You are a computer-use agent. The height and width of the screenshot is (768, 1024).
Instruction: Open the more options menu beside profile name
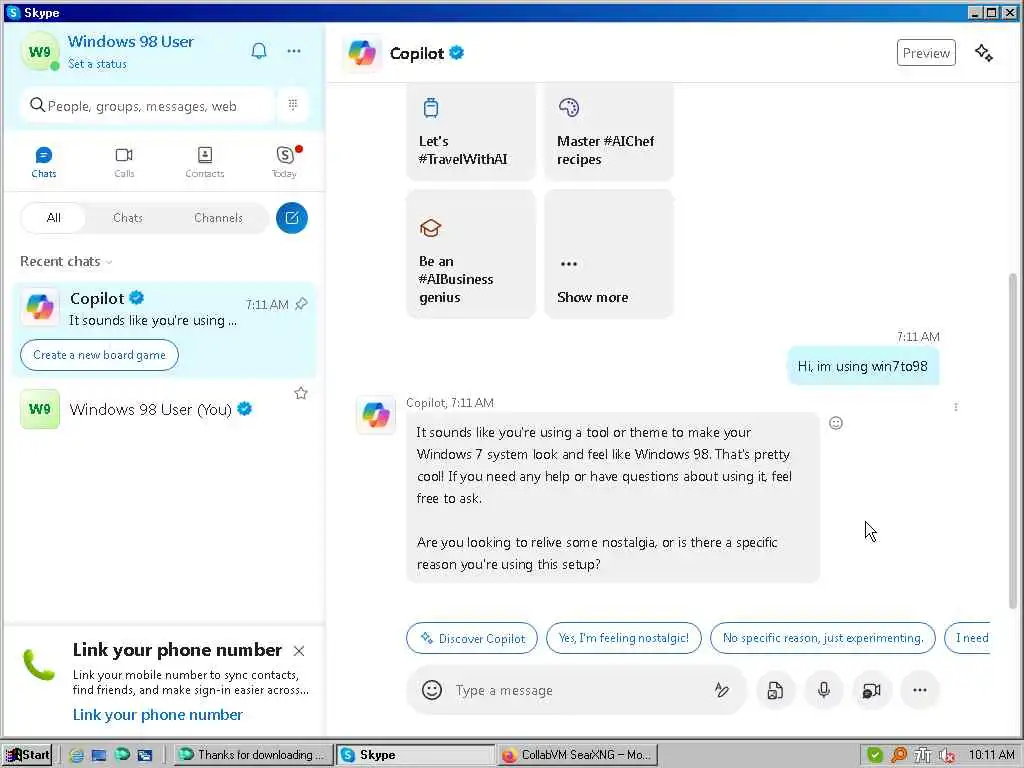(294, 51)
